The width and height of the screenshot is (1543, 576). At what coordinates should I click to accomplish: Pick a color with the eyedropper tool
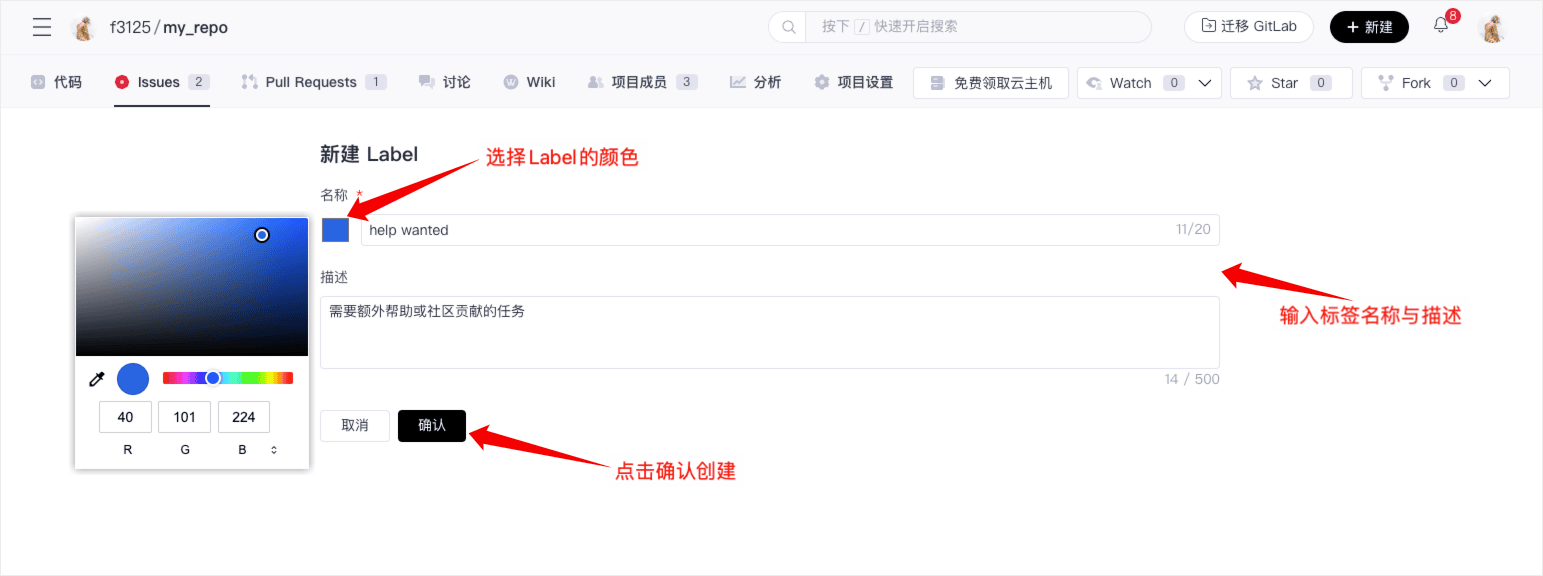pyautogui.click(x=97, y=379)
